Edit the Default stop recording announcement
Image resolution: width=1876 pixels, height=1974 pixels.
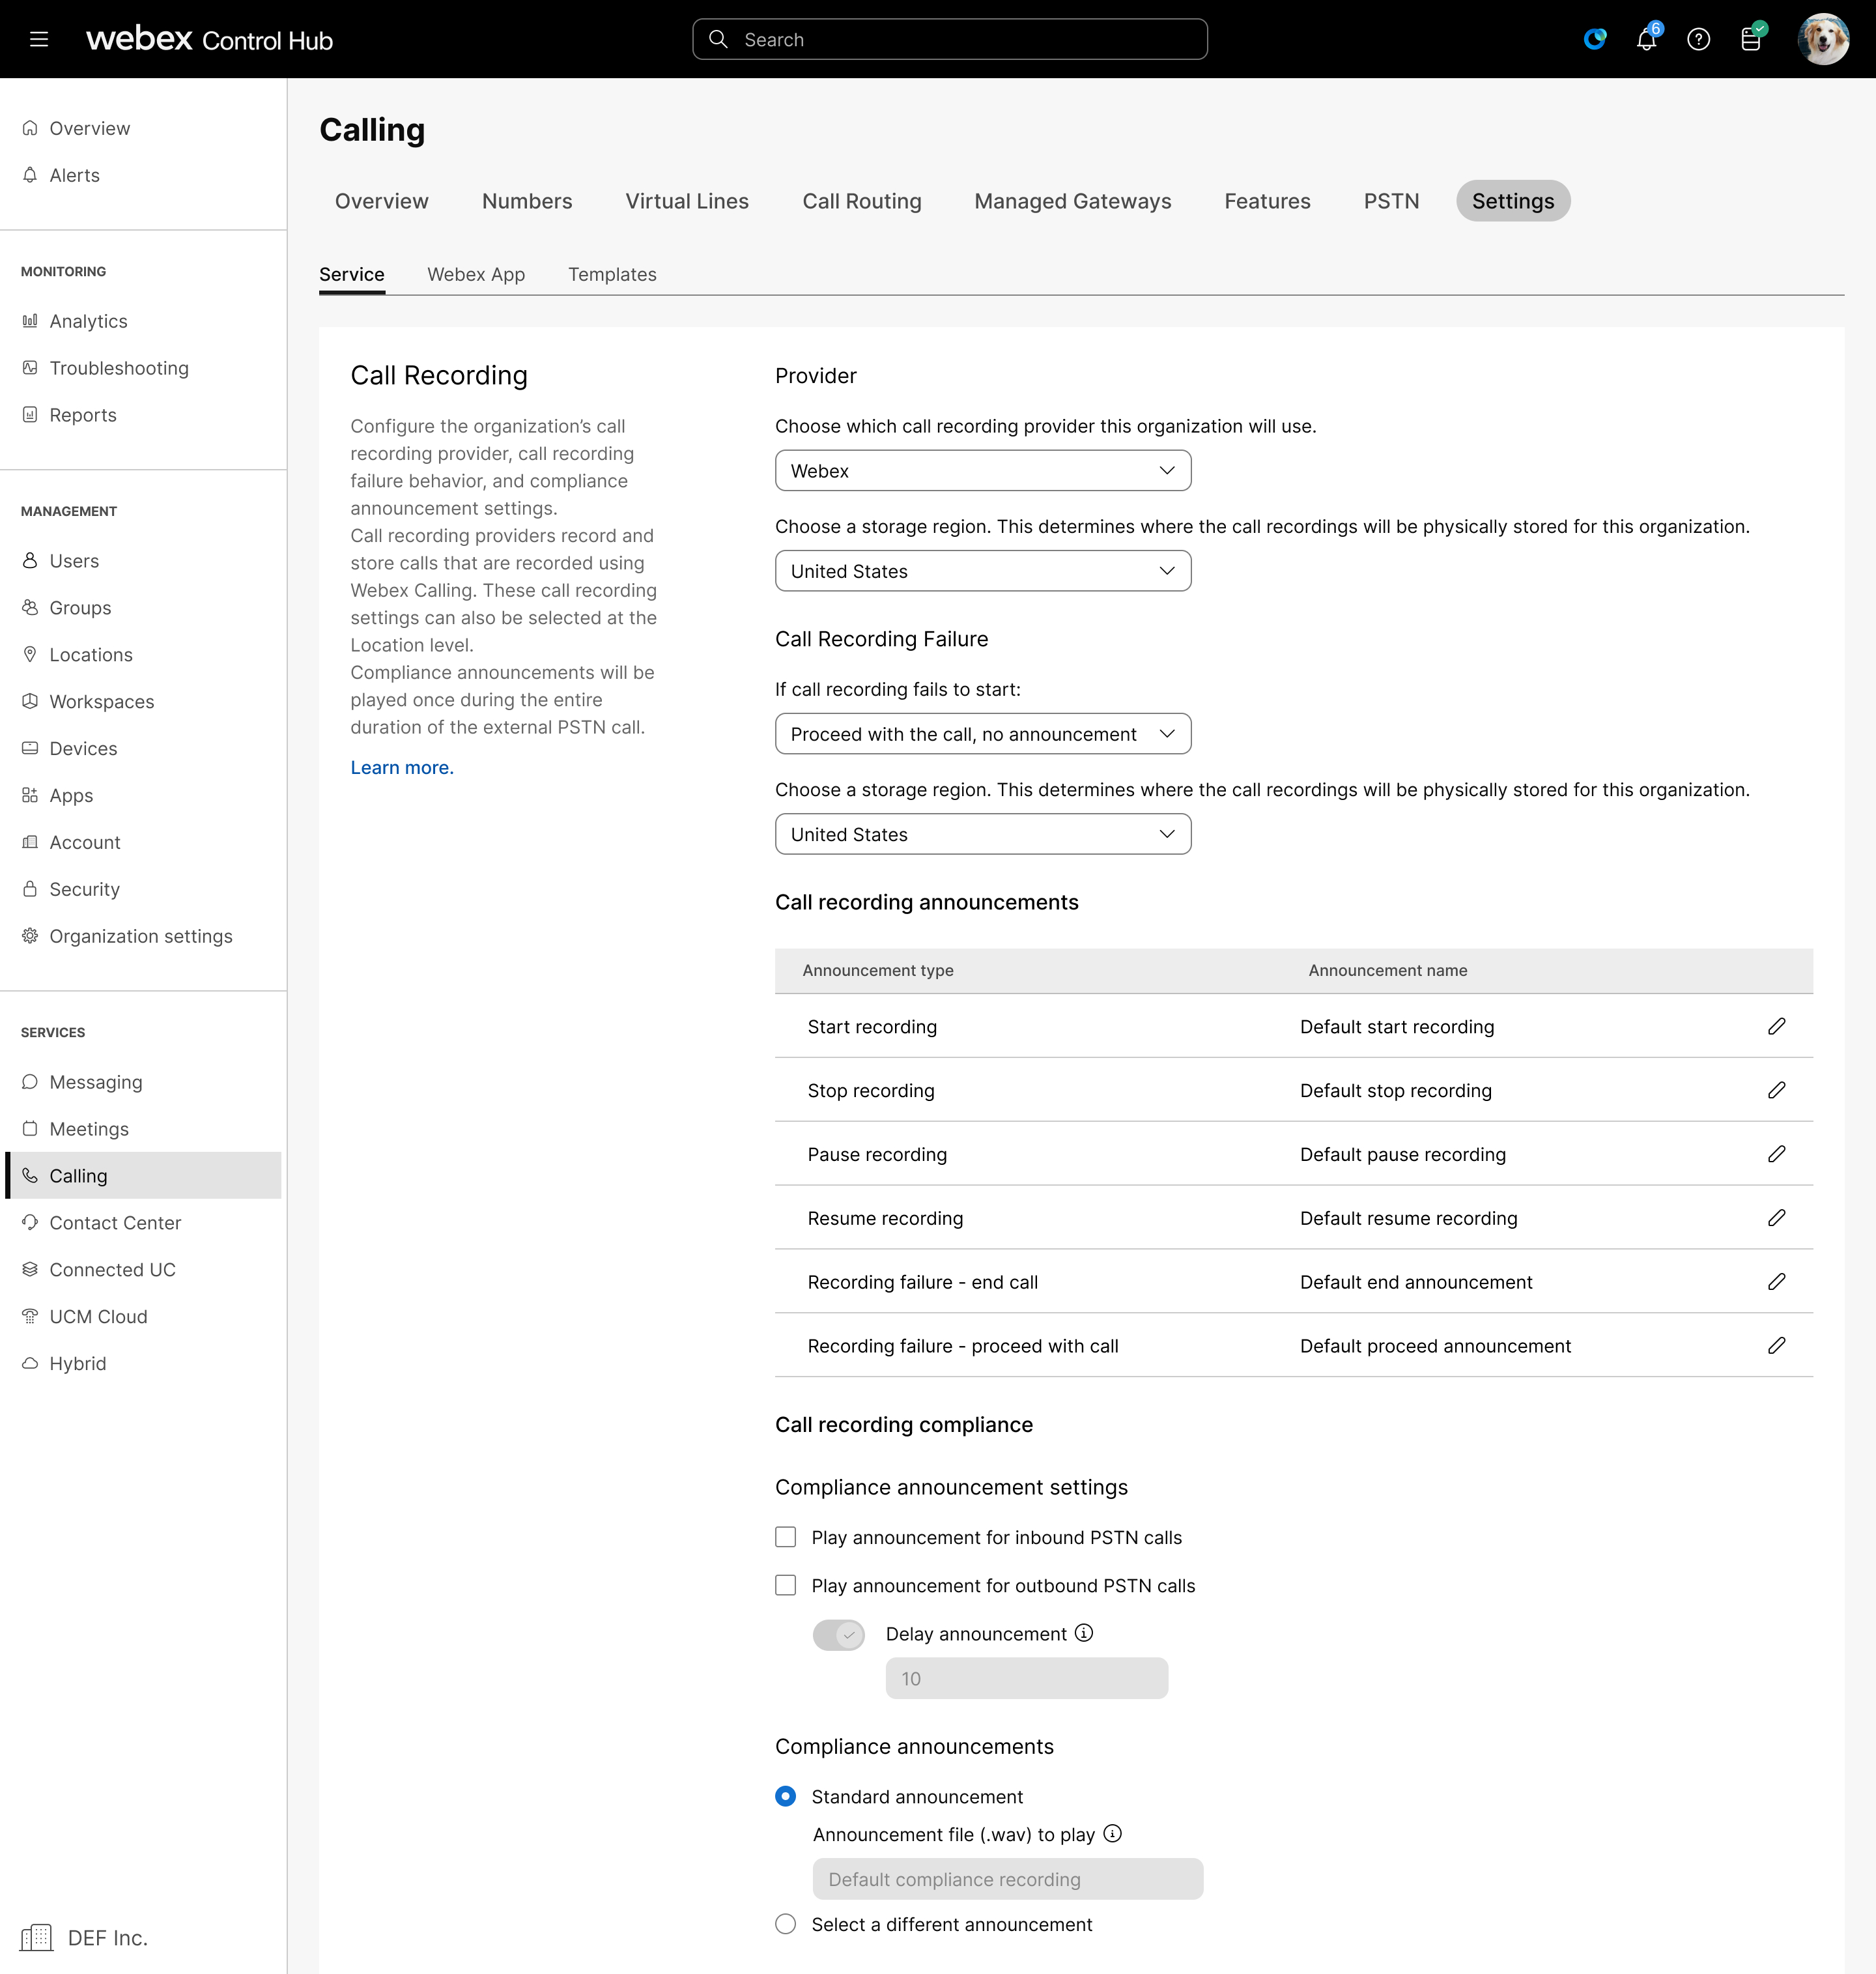1777,1090
